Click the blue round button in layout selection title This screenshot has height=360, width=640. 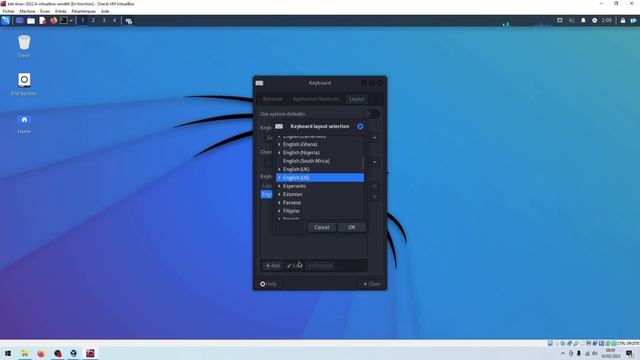[360, 127]
